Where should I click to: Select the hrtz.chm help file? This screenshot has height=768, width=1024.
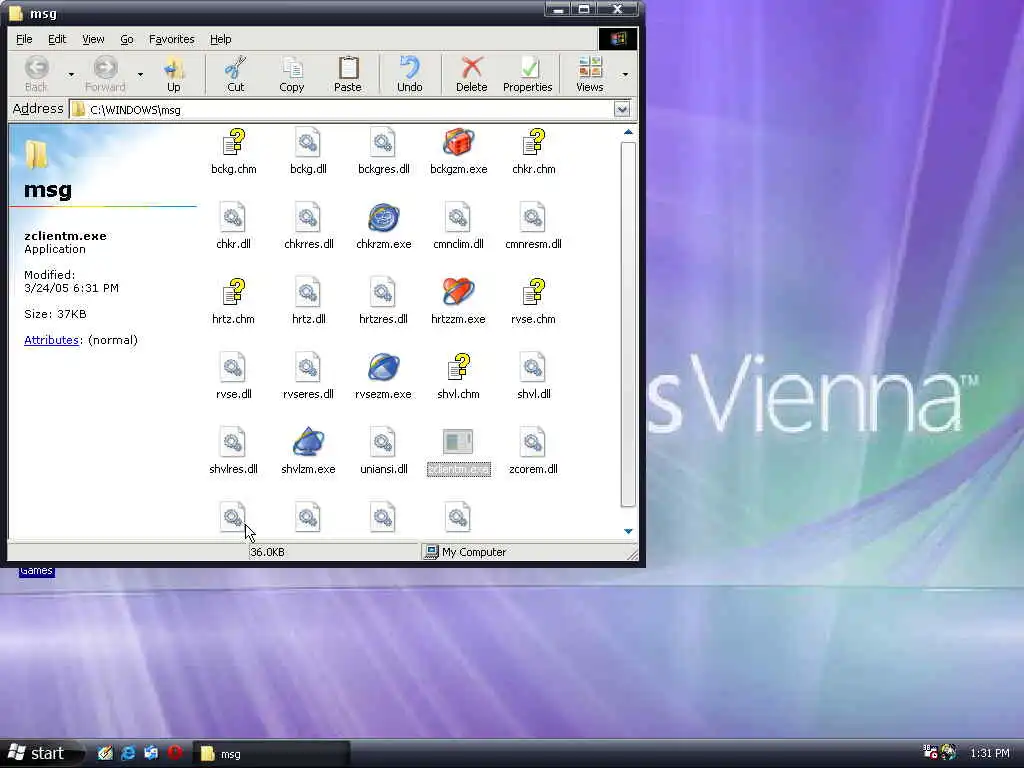(233, 302)
